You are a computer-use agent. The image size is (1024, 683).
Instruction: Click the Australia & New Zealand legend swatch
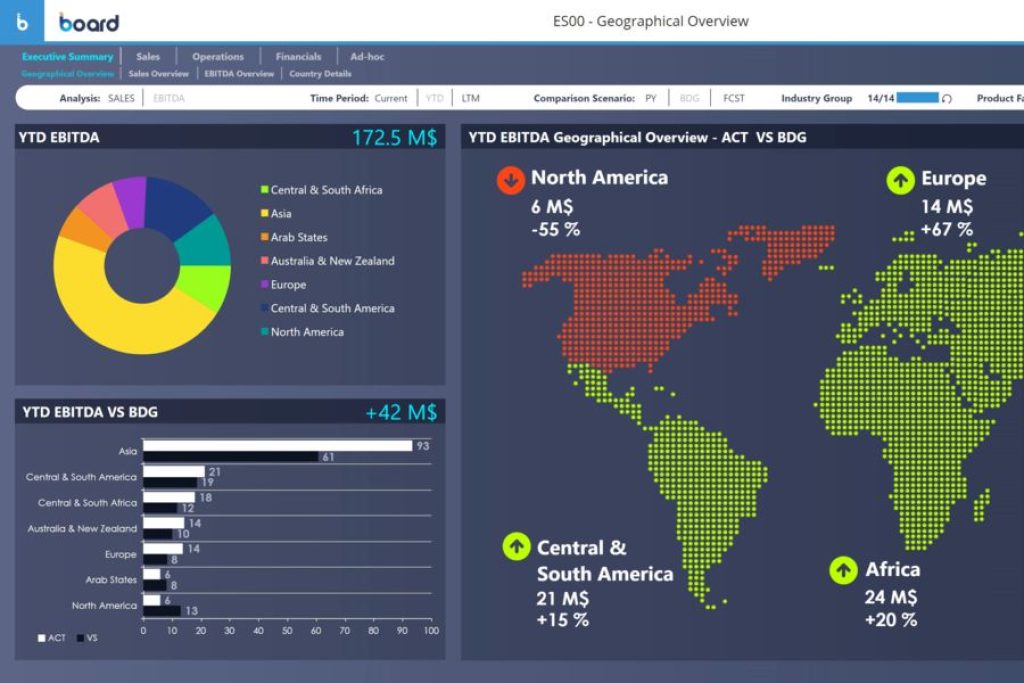tap(264, 260)
